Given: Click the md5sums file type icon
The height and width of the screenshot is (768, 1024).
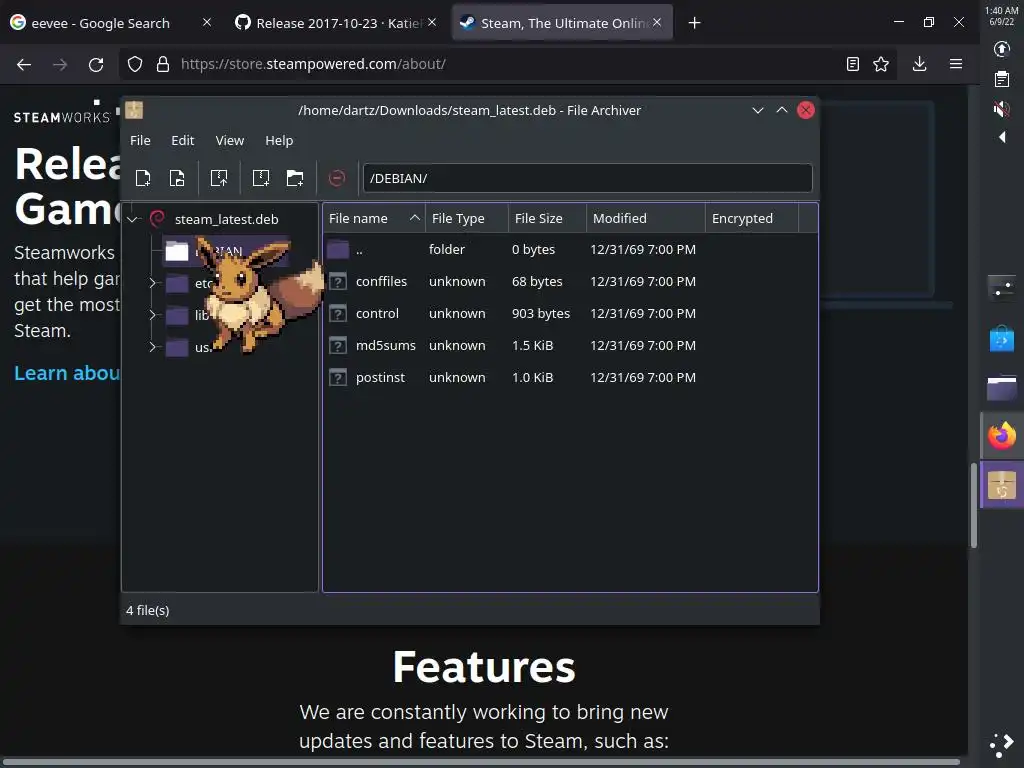Looking at the screenshot, I should click(x=338, y=345).
